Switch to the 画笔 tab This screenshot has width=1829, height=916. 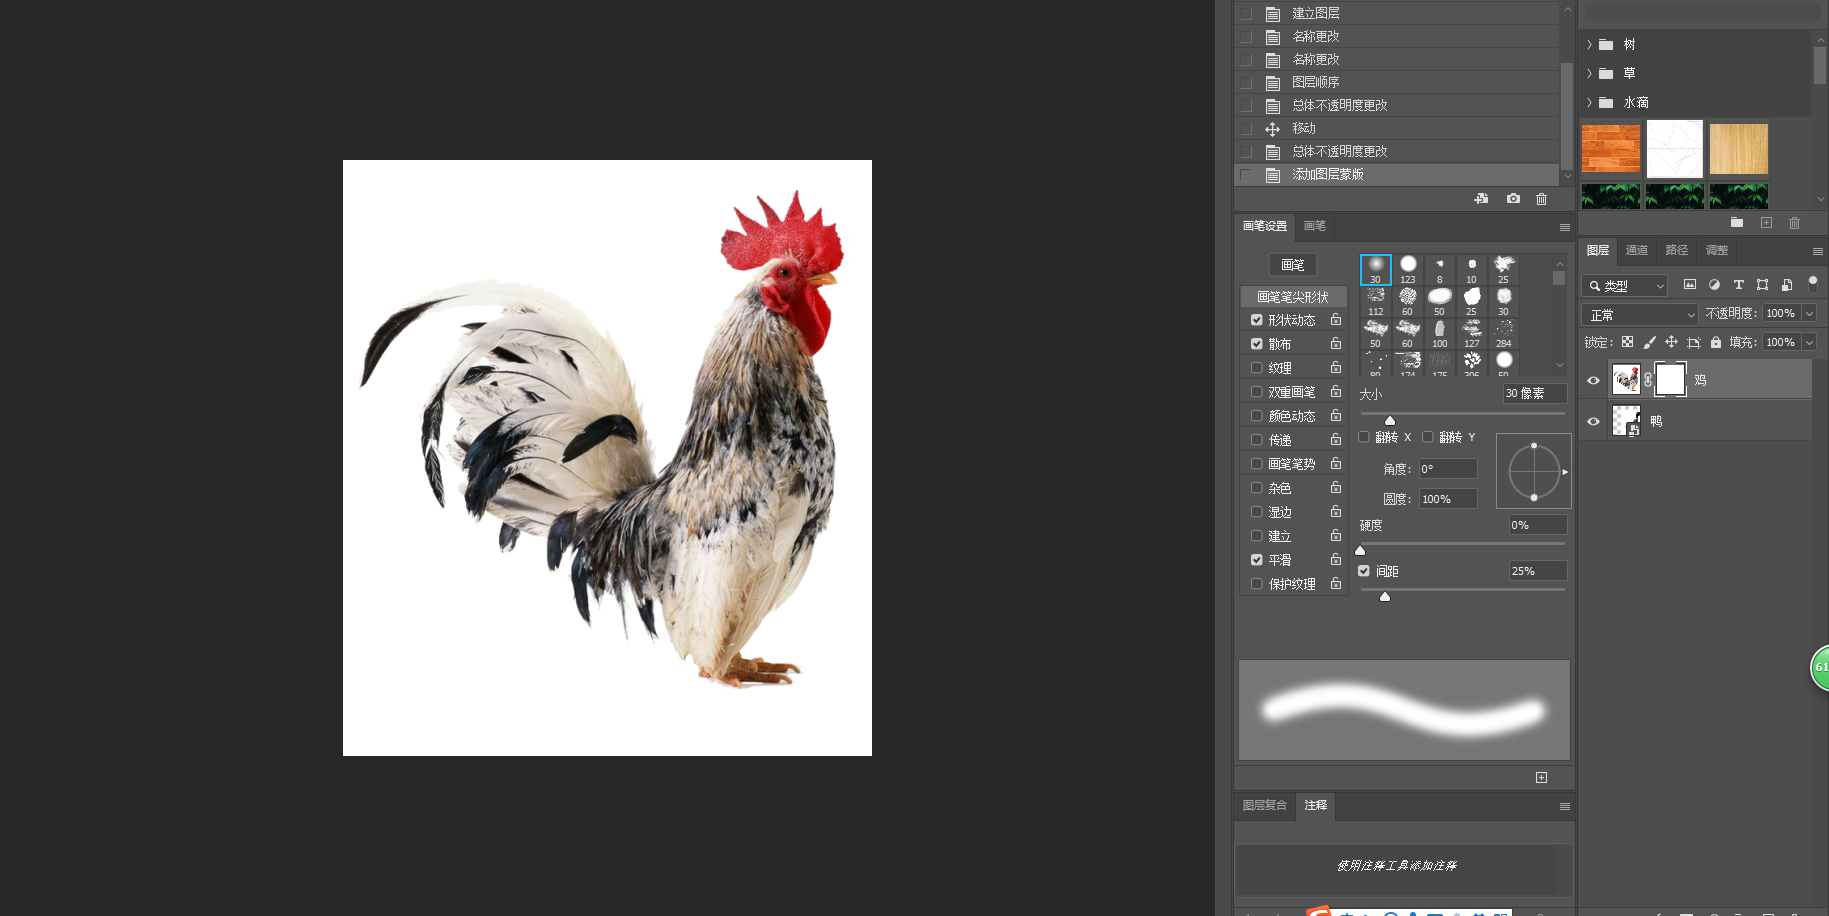(1315, 226)
